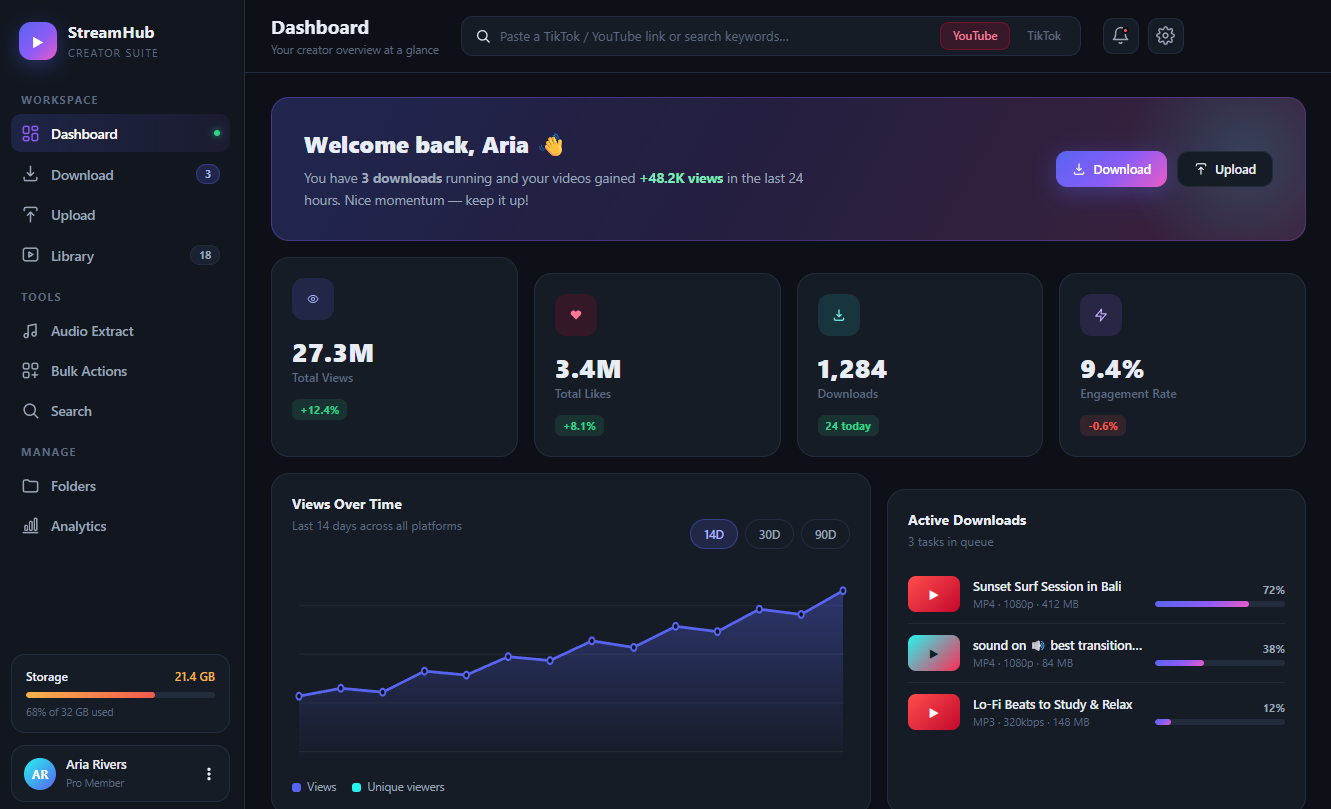The height and width of the screenshot is (809, 1331).
Task: Toggle the Unique viewers legend series
Action: (x=398, y=787)
